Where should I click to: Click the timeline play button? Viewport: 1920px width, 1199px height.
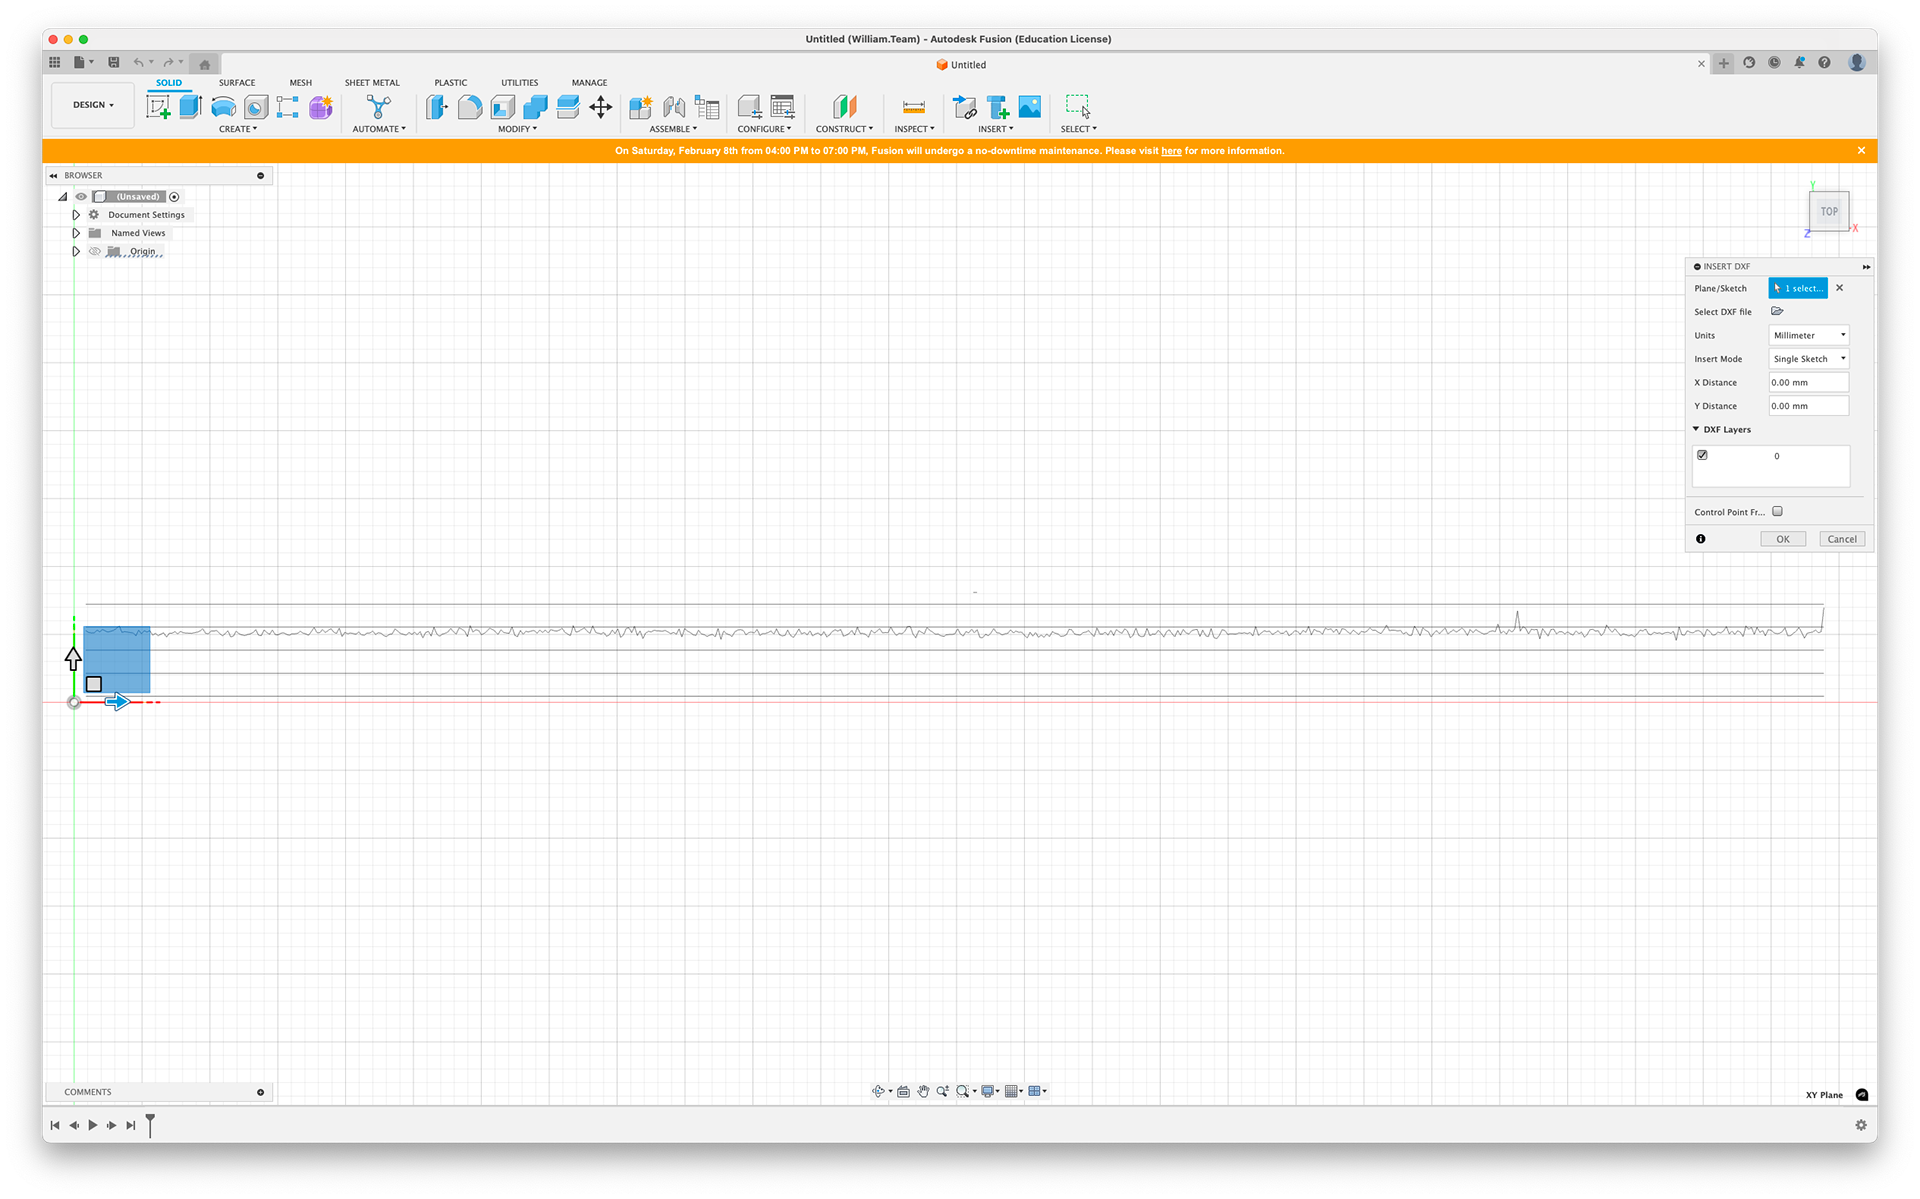93,1125
